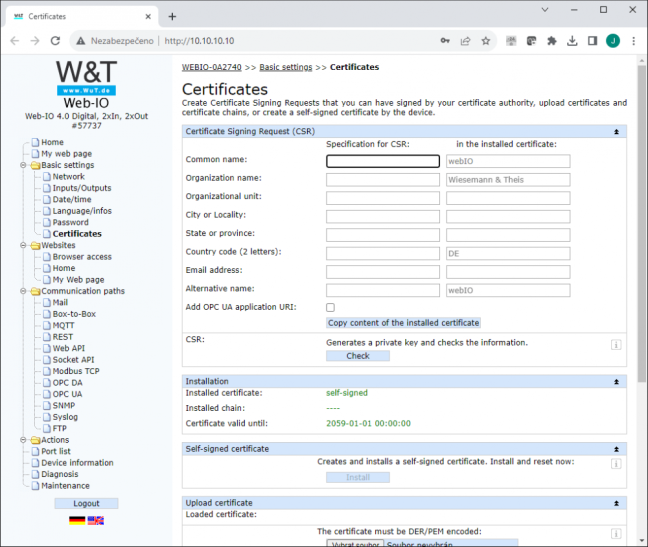This screenshot has width=648, height=547.
Task: Click the German flag language icon
Action: [x=77, y=521]
